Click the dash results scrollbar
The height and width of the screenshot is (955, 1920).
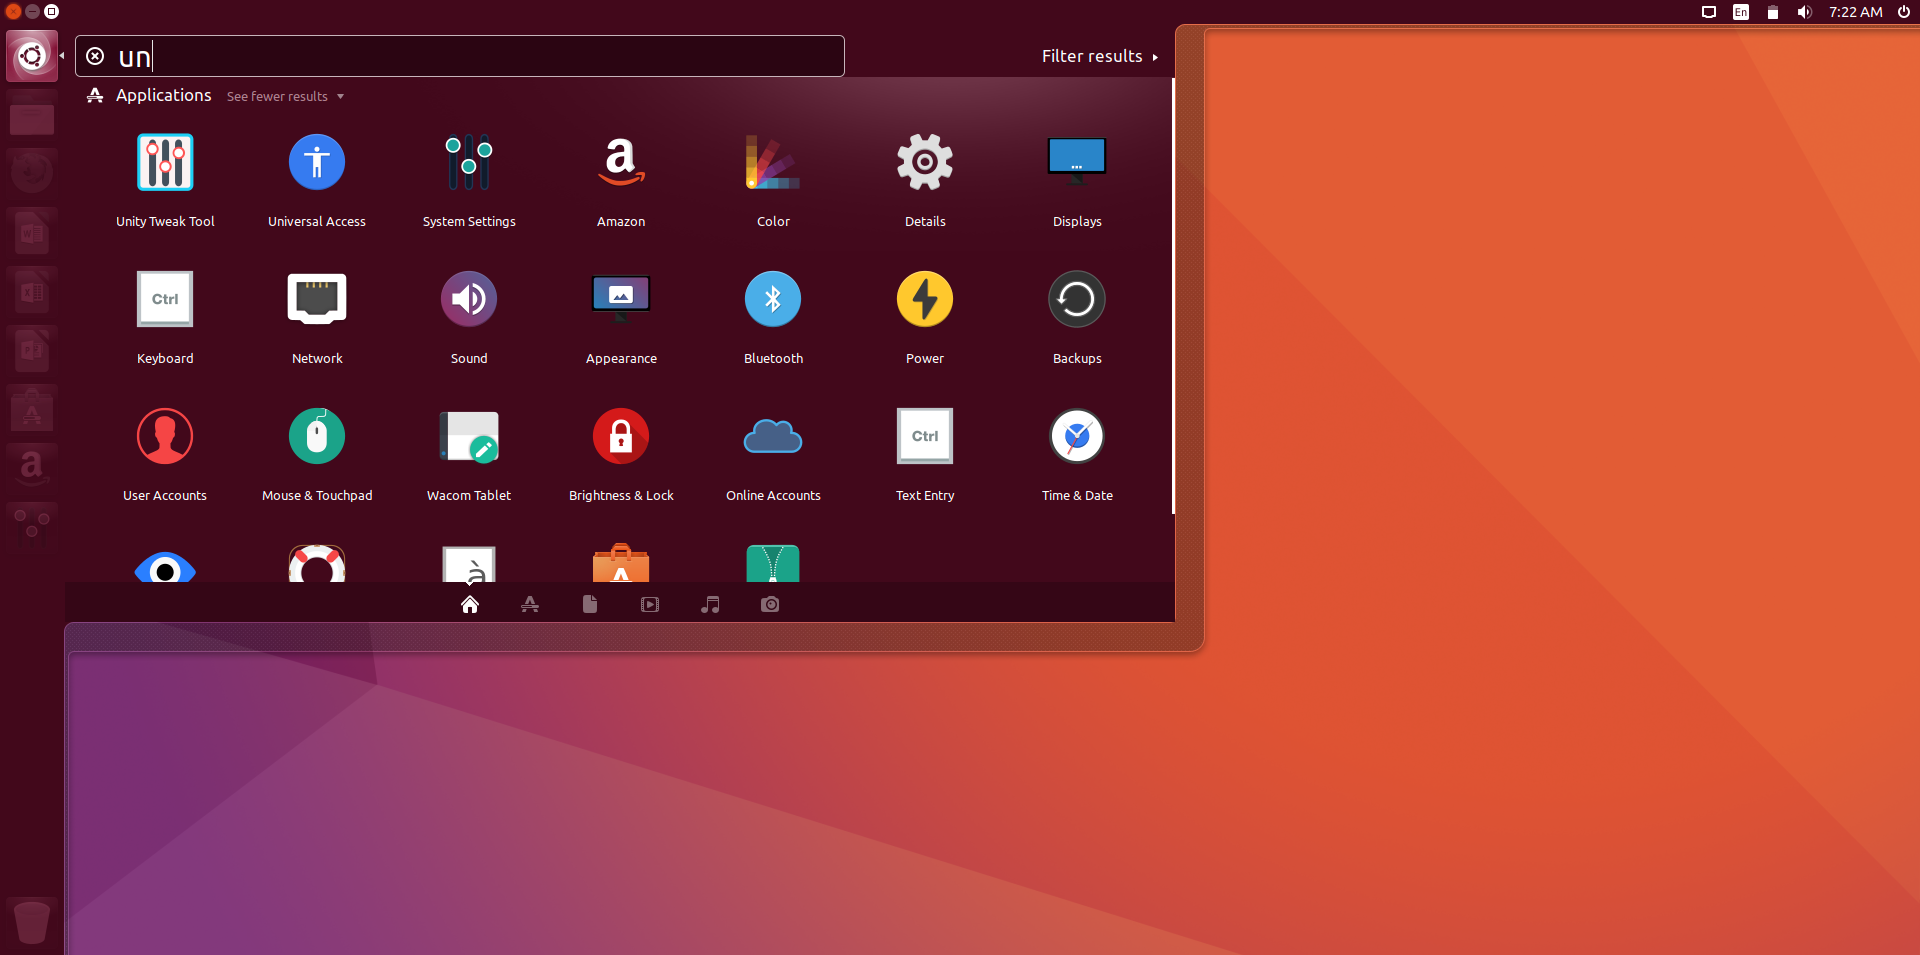(1173, 296)
